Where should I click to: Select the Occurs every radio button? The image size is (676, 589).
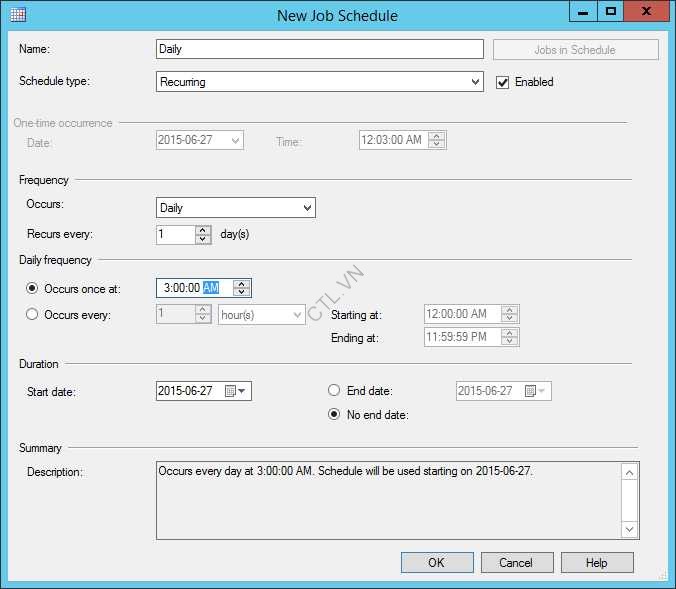point(33,315)
